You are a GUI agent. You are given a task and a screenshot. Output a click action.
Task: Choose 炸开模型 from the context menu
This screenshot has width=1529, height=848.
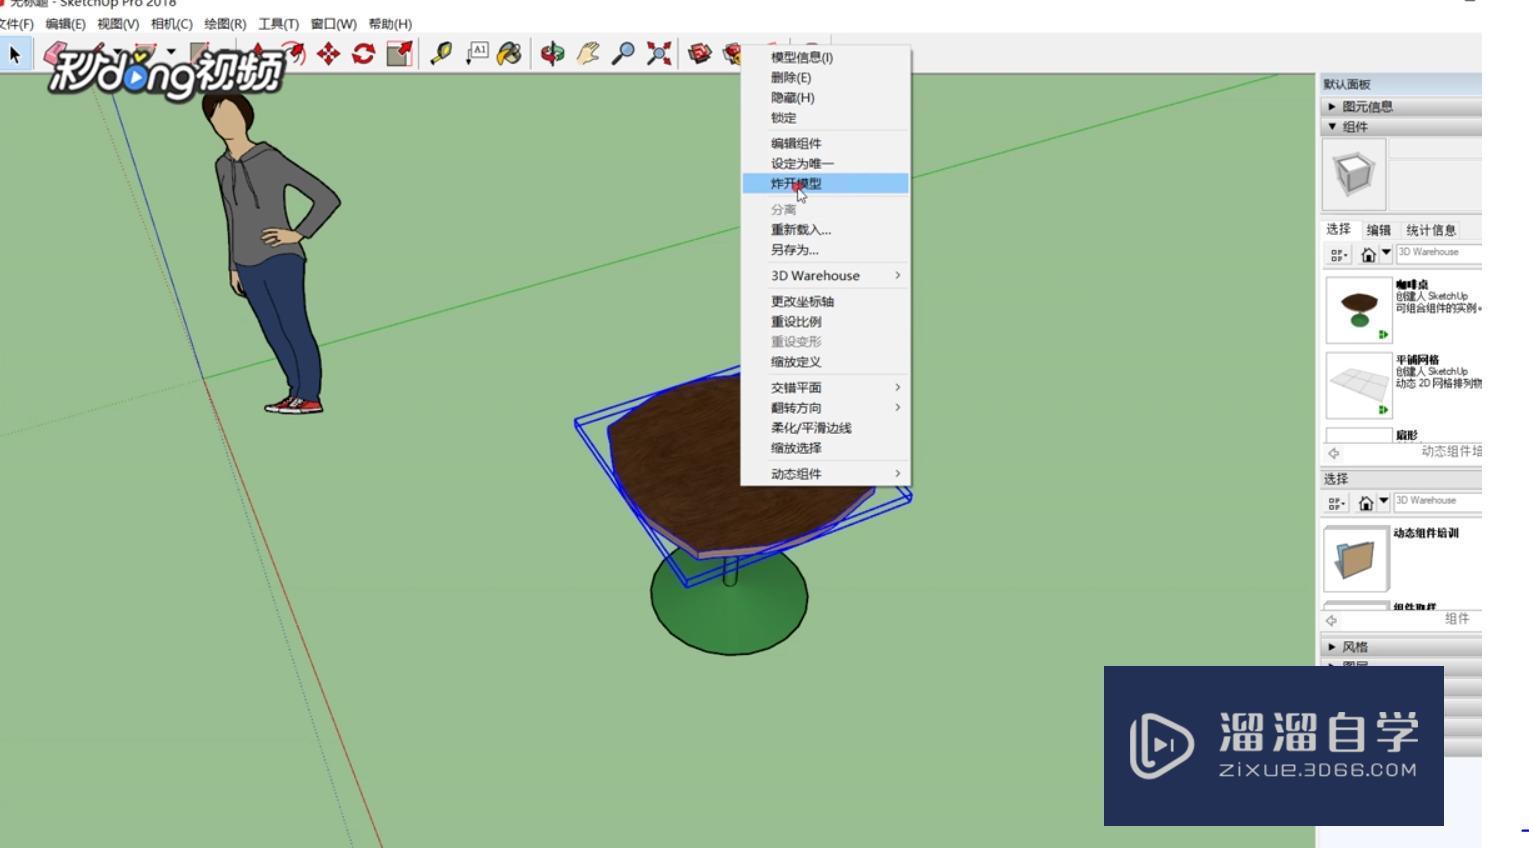825,184
